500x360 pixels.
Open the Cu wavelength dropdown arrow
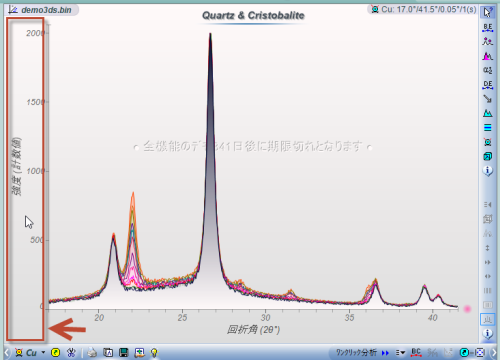43,352
